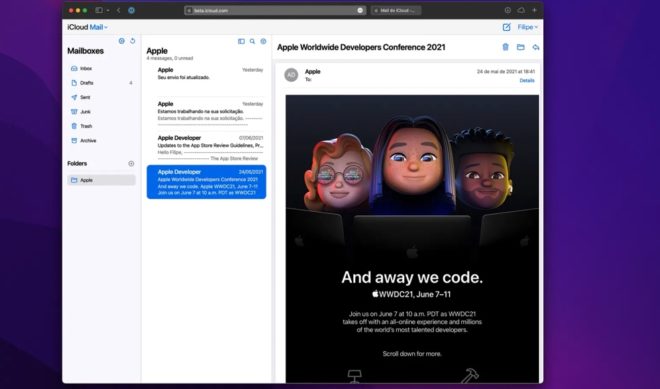Expand Safari sidebar dropdown arrow

pos(108,10)
